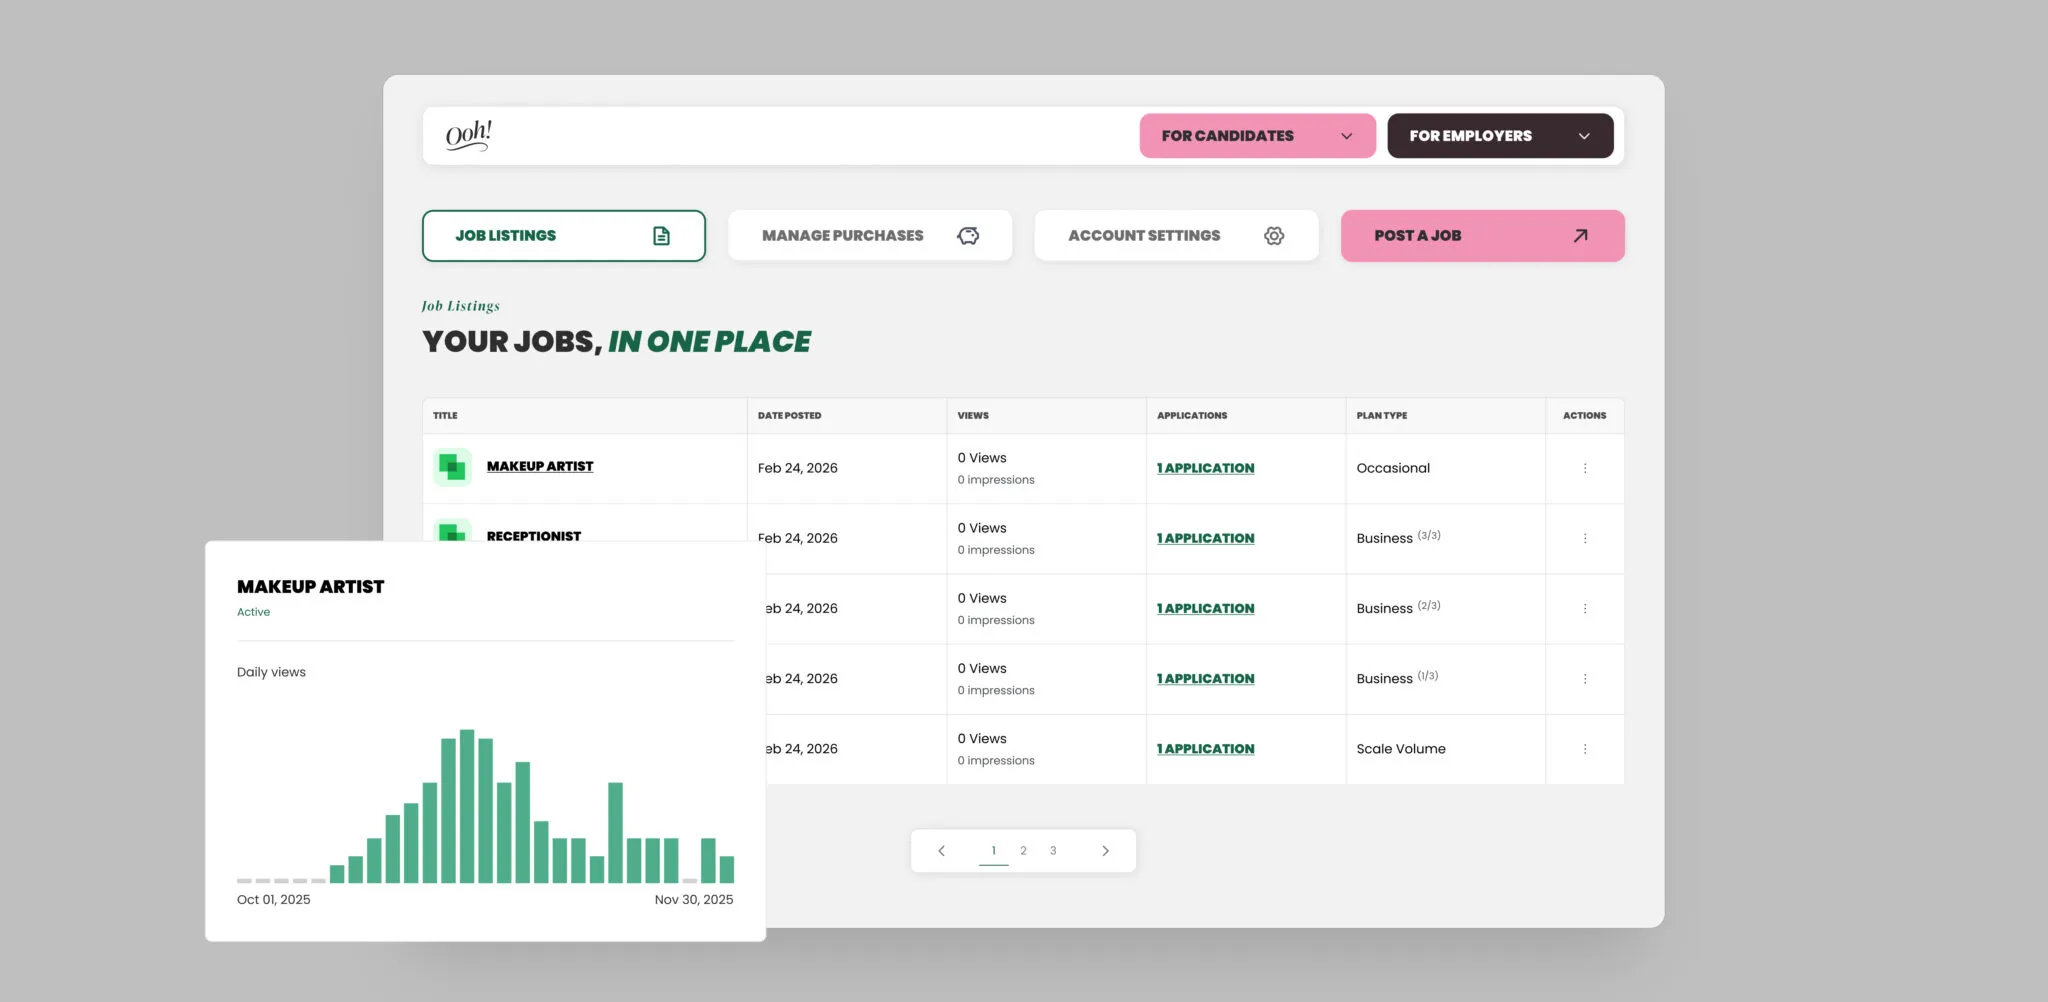This screenshot has height=1002, width=2048.
Task: Open the Receptionist job title link
Action: [534, 535]
